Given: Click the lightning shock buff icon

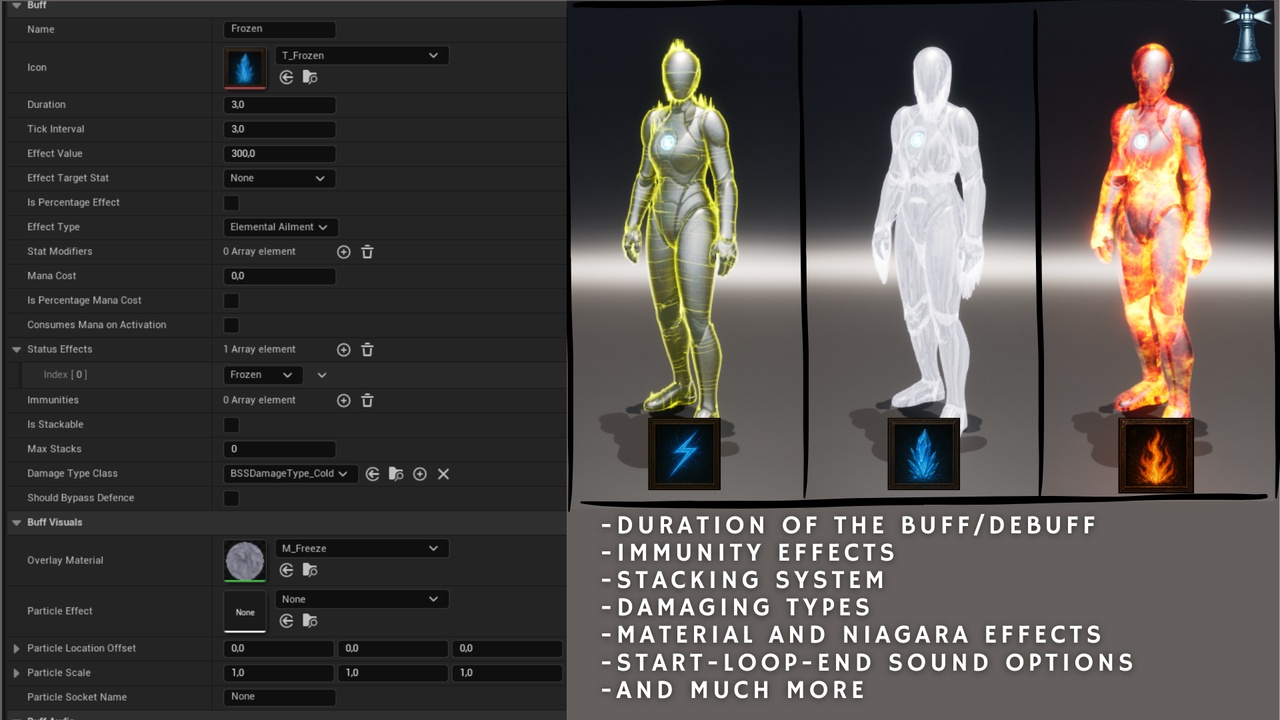Looking at the screenshot, I should 684,454.
